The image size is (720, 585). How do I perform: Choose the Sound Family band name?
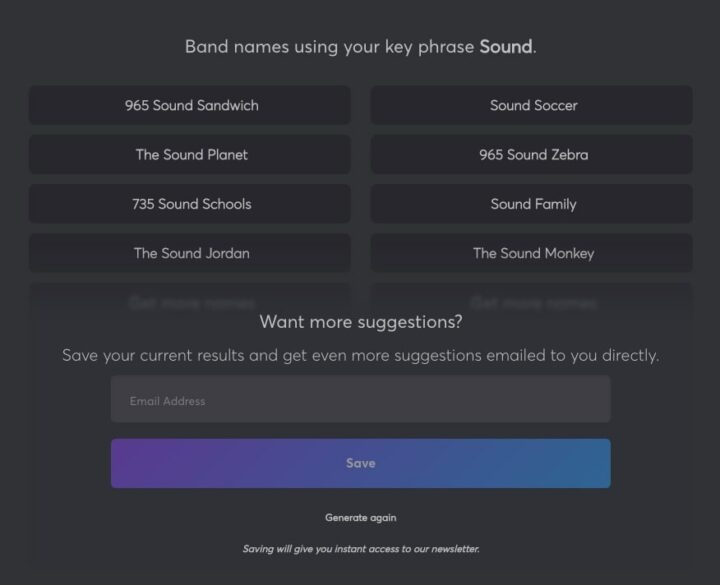(x=533, y=204)
